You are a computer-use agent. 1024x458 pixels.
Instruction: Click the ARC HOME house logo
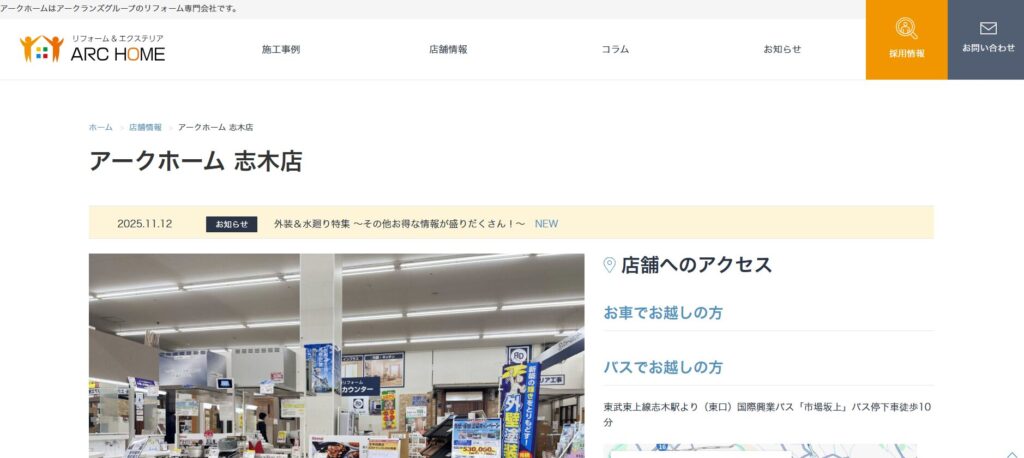(42, 49)
